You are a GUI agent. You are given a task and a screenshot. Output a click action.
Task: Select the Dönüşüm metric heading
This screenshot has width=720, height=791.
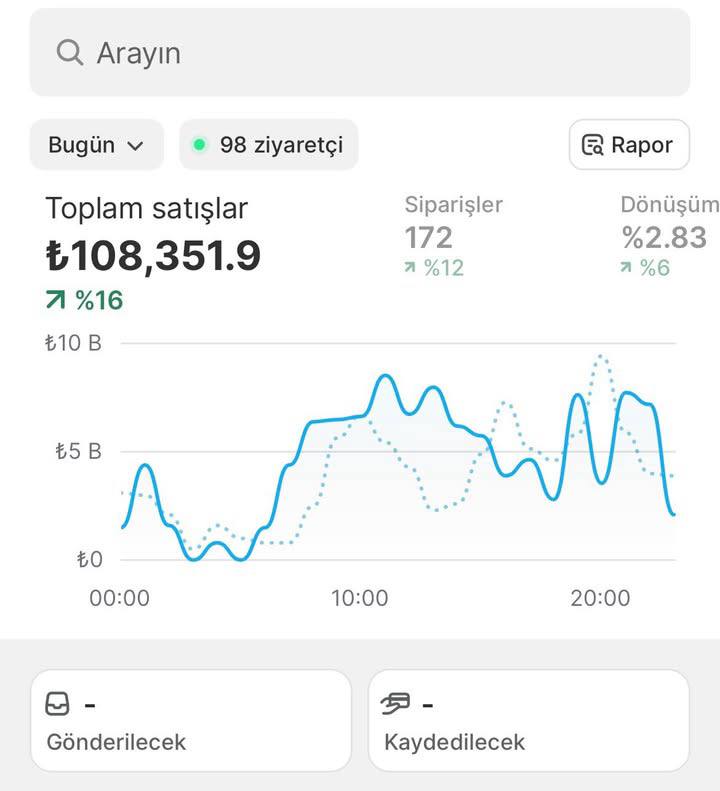point(668,205)
